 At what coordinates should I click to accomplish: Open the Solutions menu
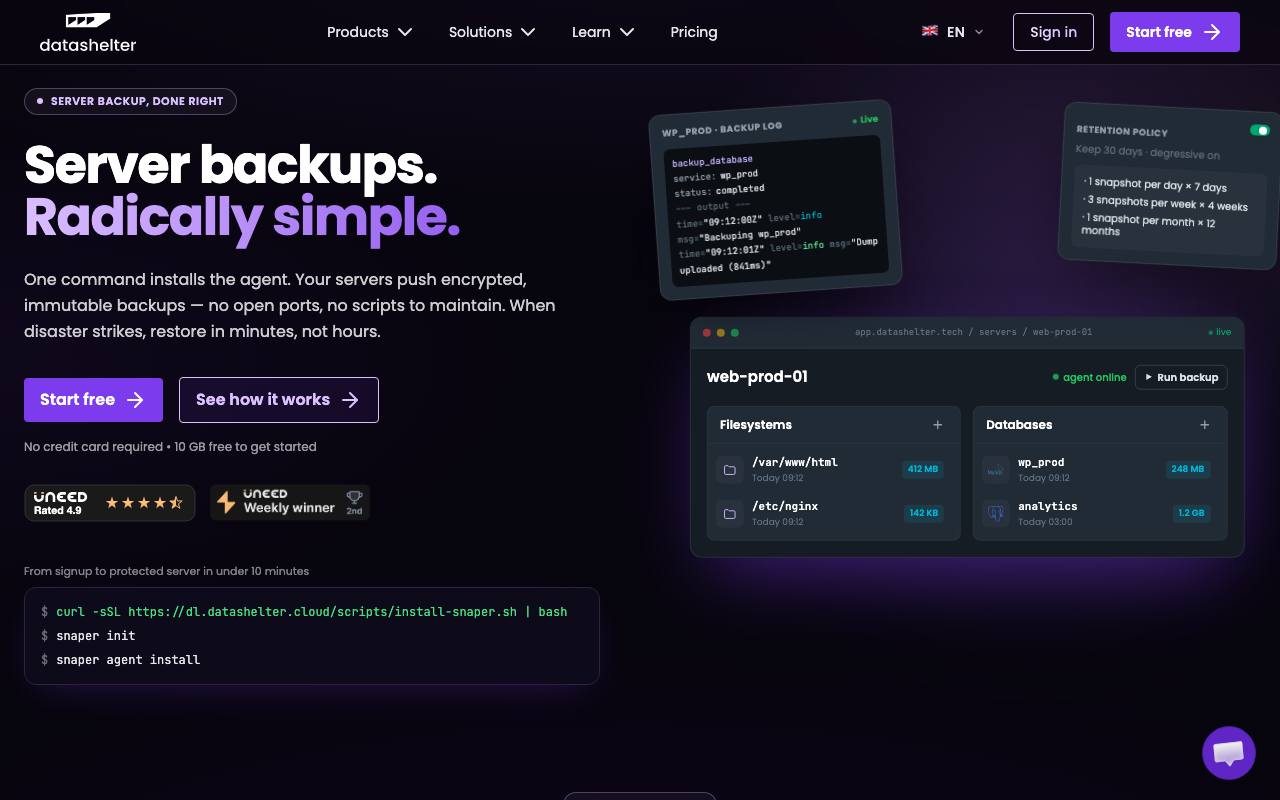click(492, 32)
